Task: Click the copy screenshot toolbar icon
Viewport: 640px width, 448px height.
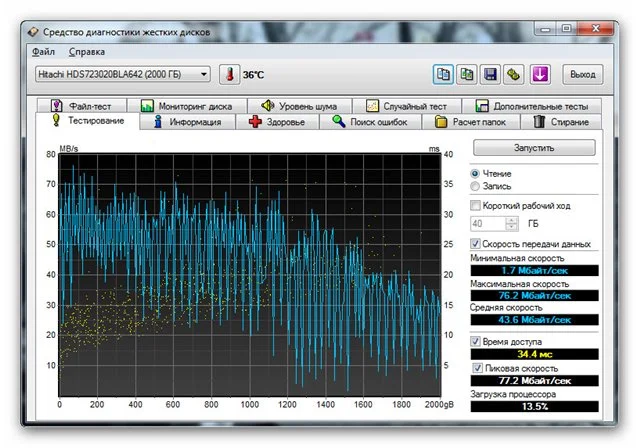Action: tap(466, 74)
